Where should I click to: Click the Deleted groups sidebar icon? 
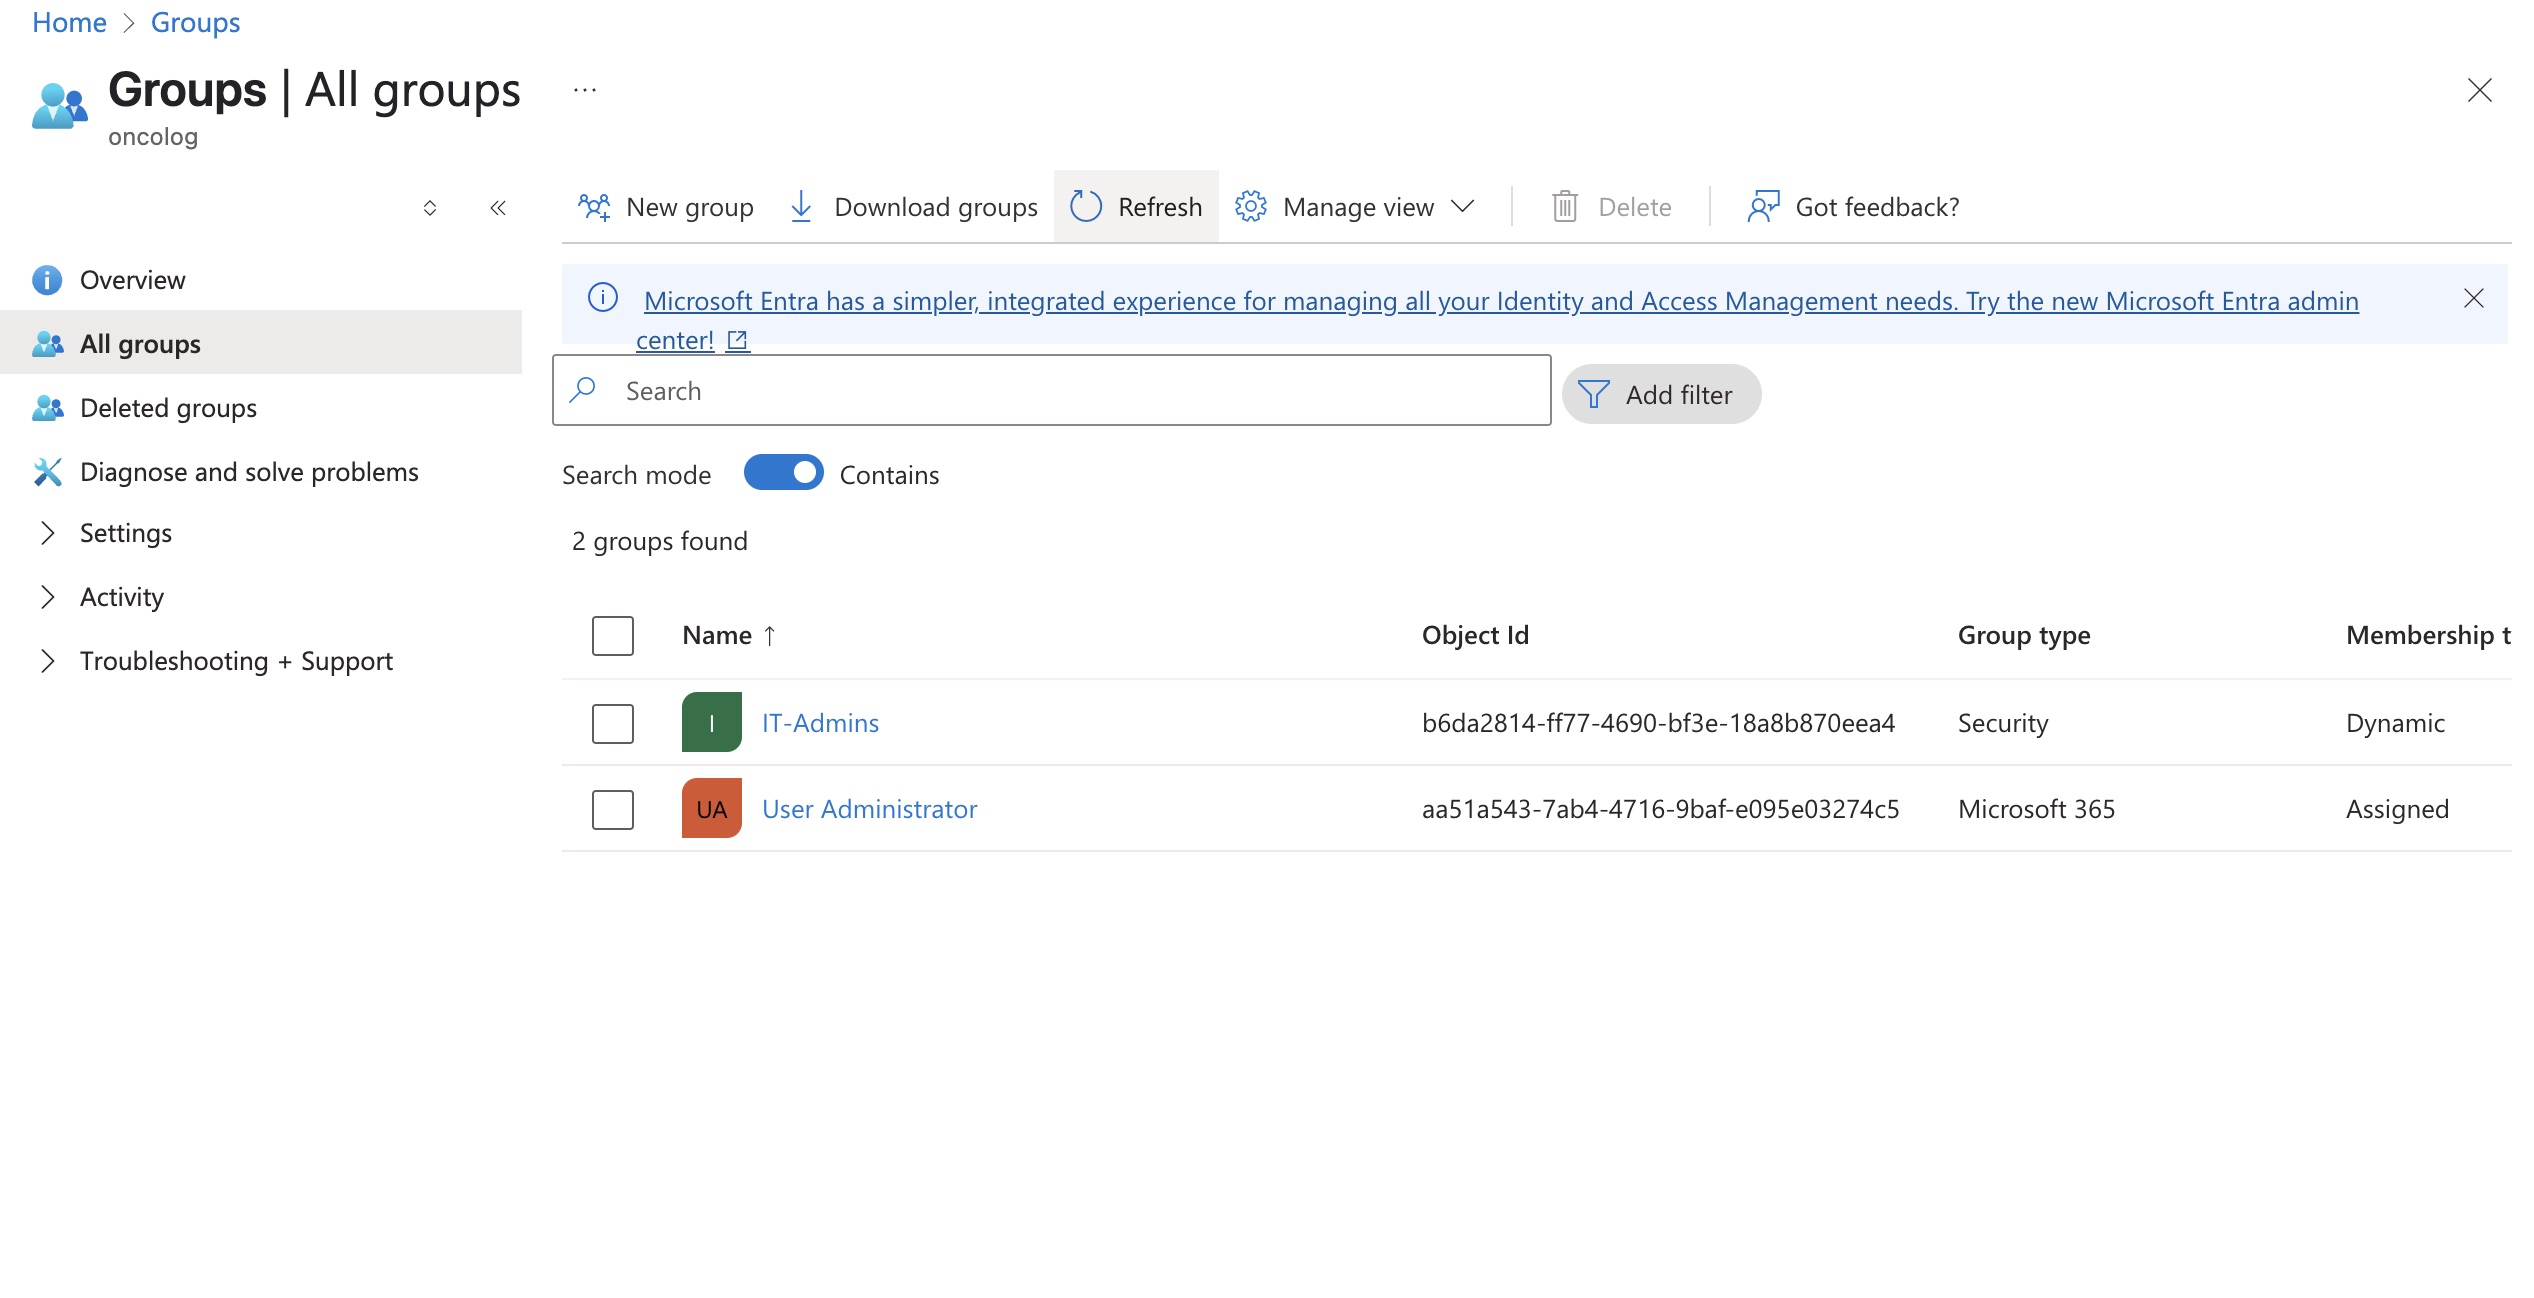[x=47, y=408]
